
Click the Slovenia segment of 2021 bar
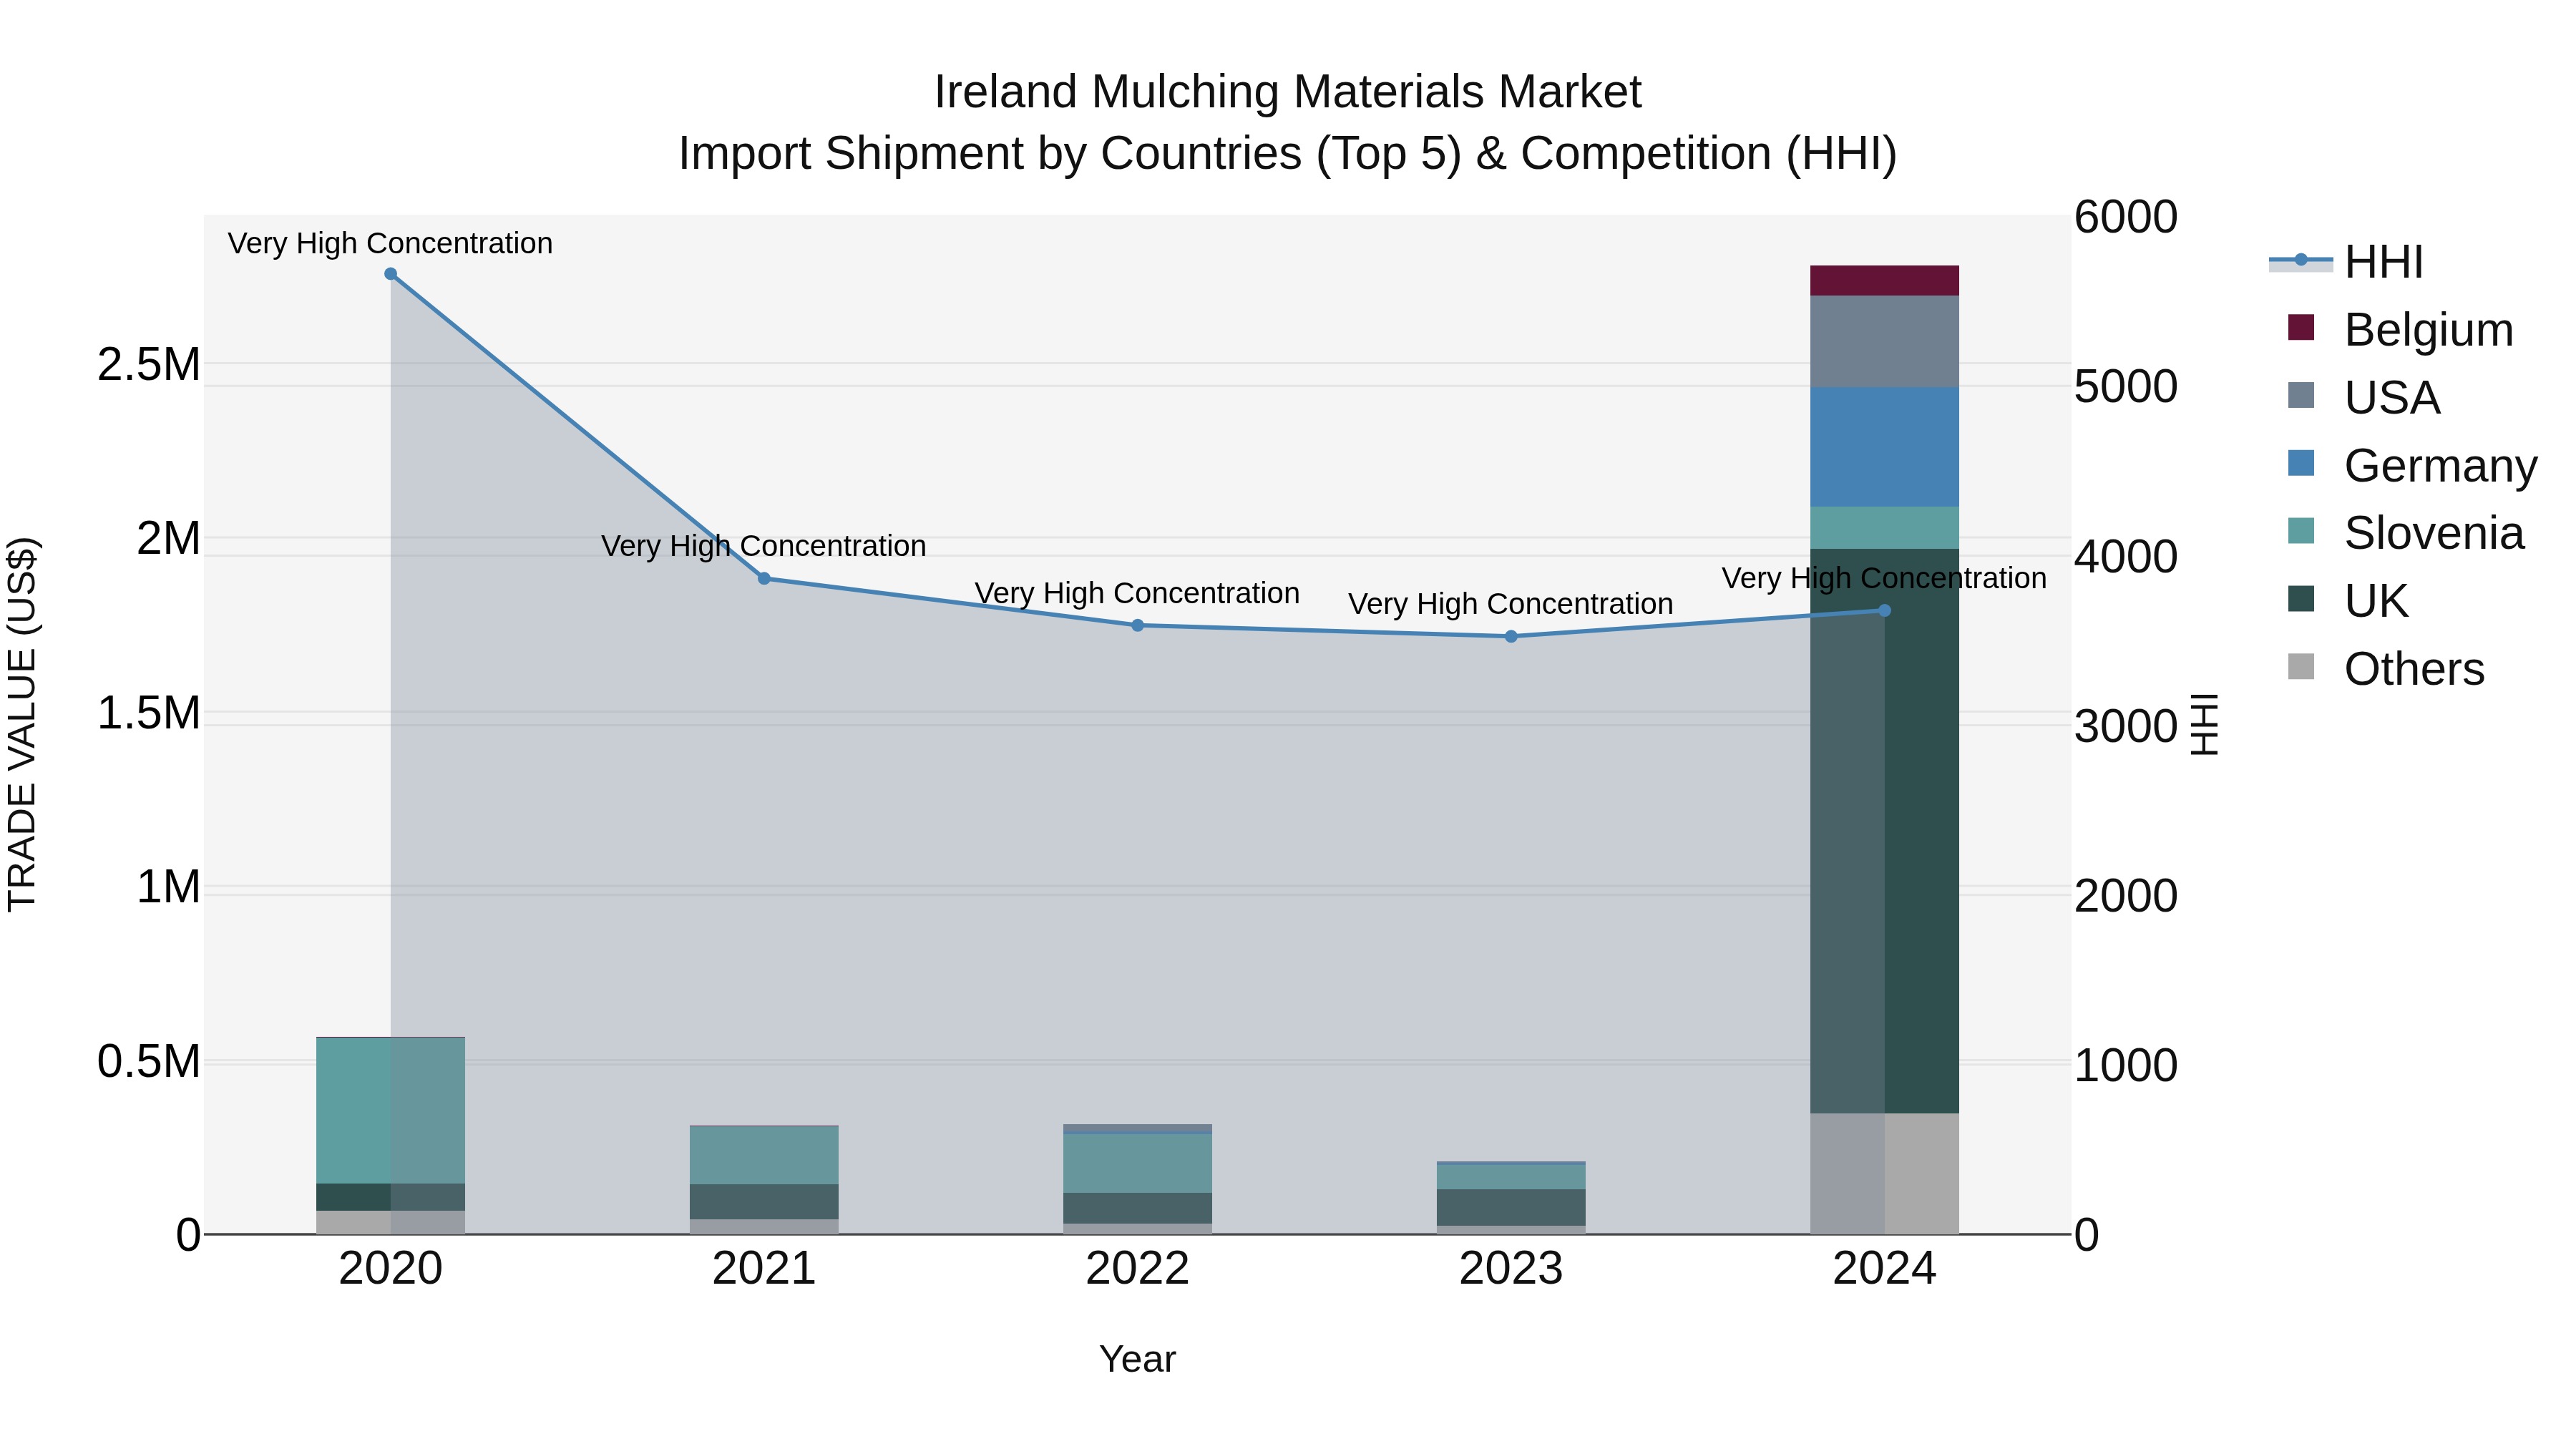click(764, 1156)
